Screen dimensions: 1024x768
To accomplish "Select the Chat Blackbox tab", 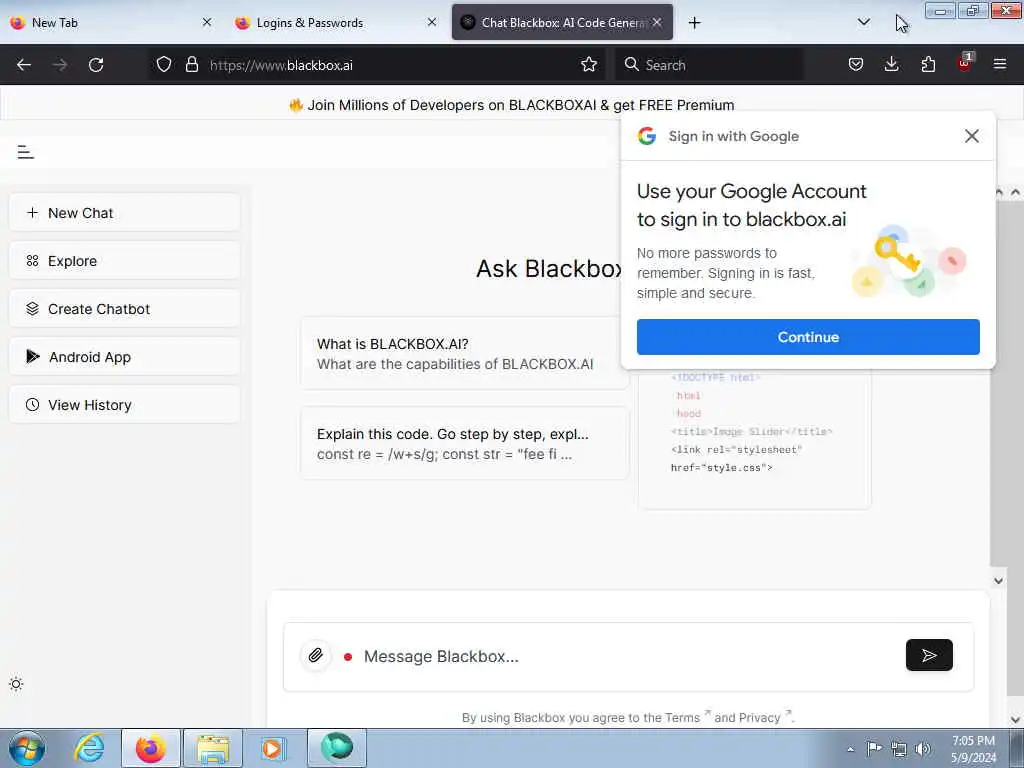I will point(562,22).
